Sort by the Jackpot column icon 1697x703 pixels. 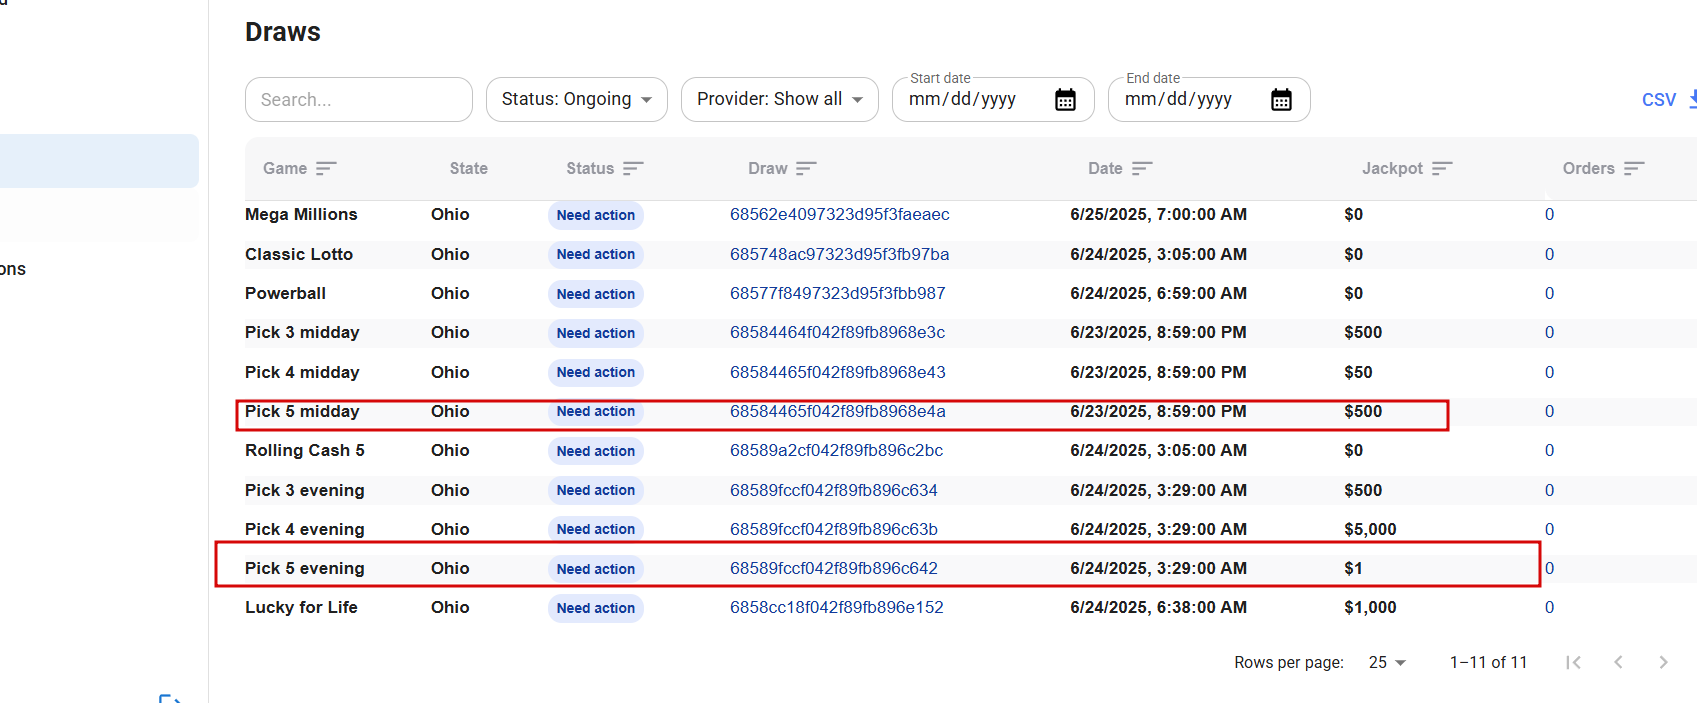click(x=1442, y=168)
